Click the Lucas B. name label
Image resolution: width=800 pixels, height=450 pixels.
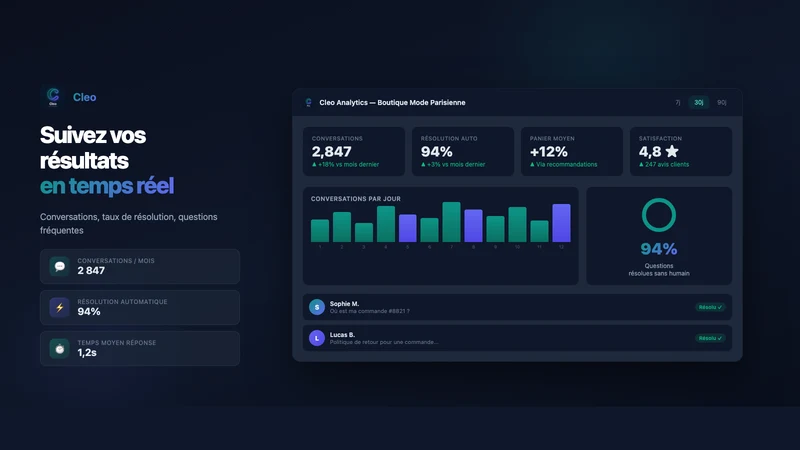(342, 335)
